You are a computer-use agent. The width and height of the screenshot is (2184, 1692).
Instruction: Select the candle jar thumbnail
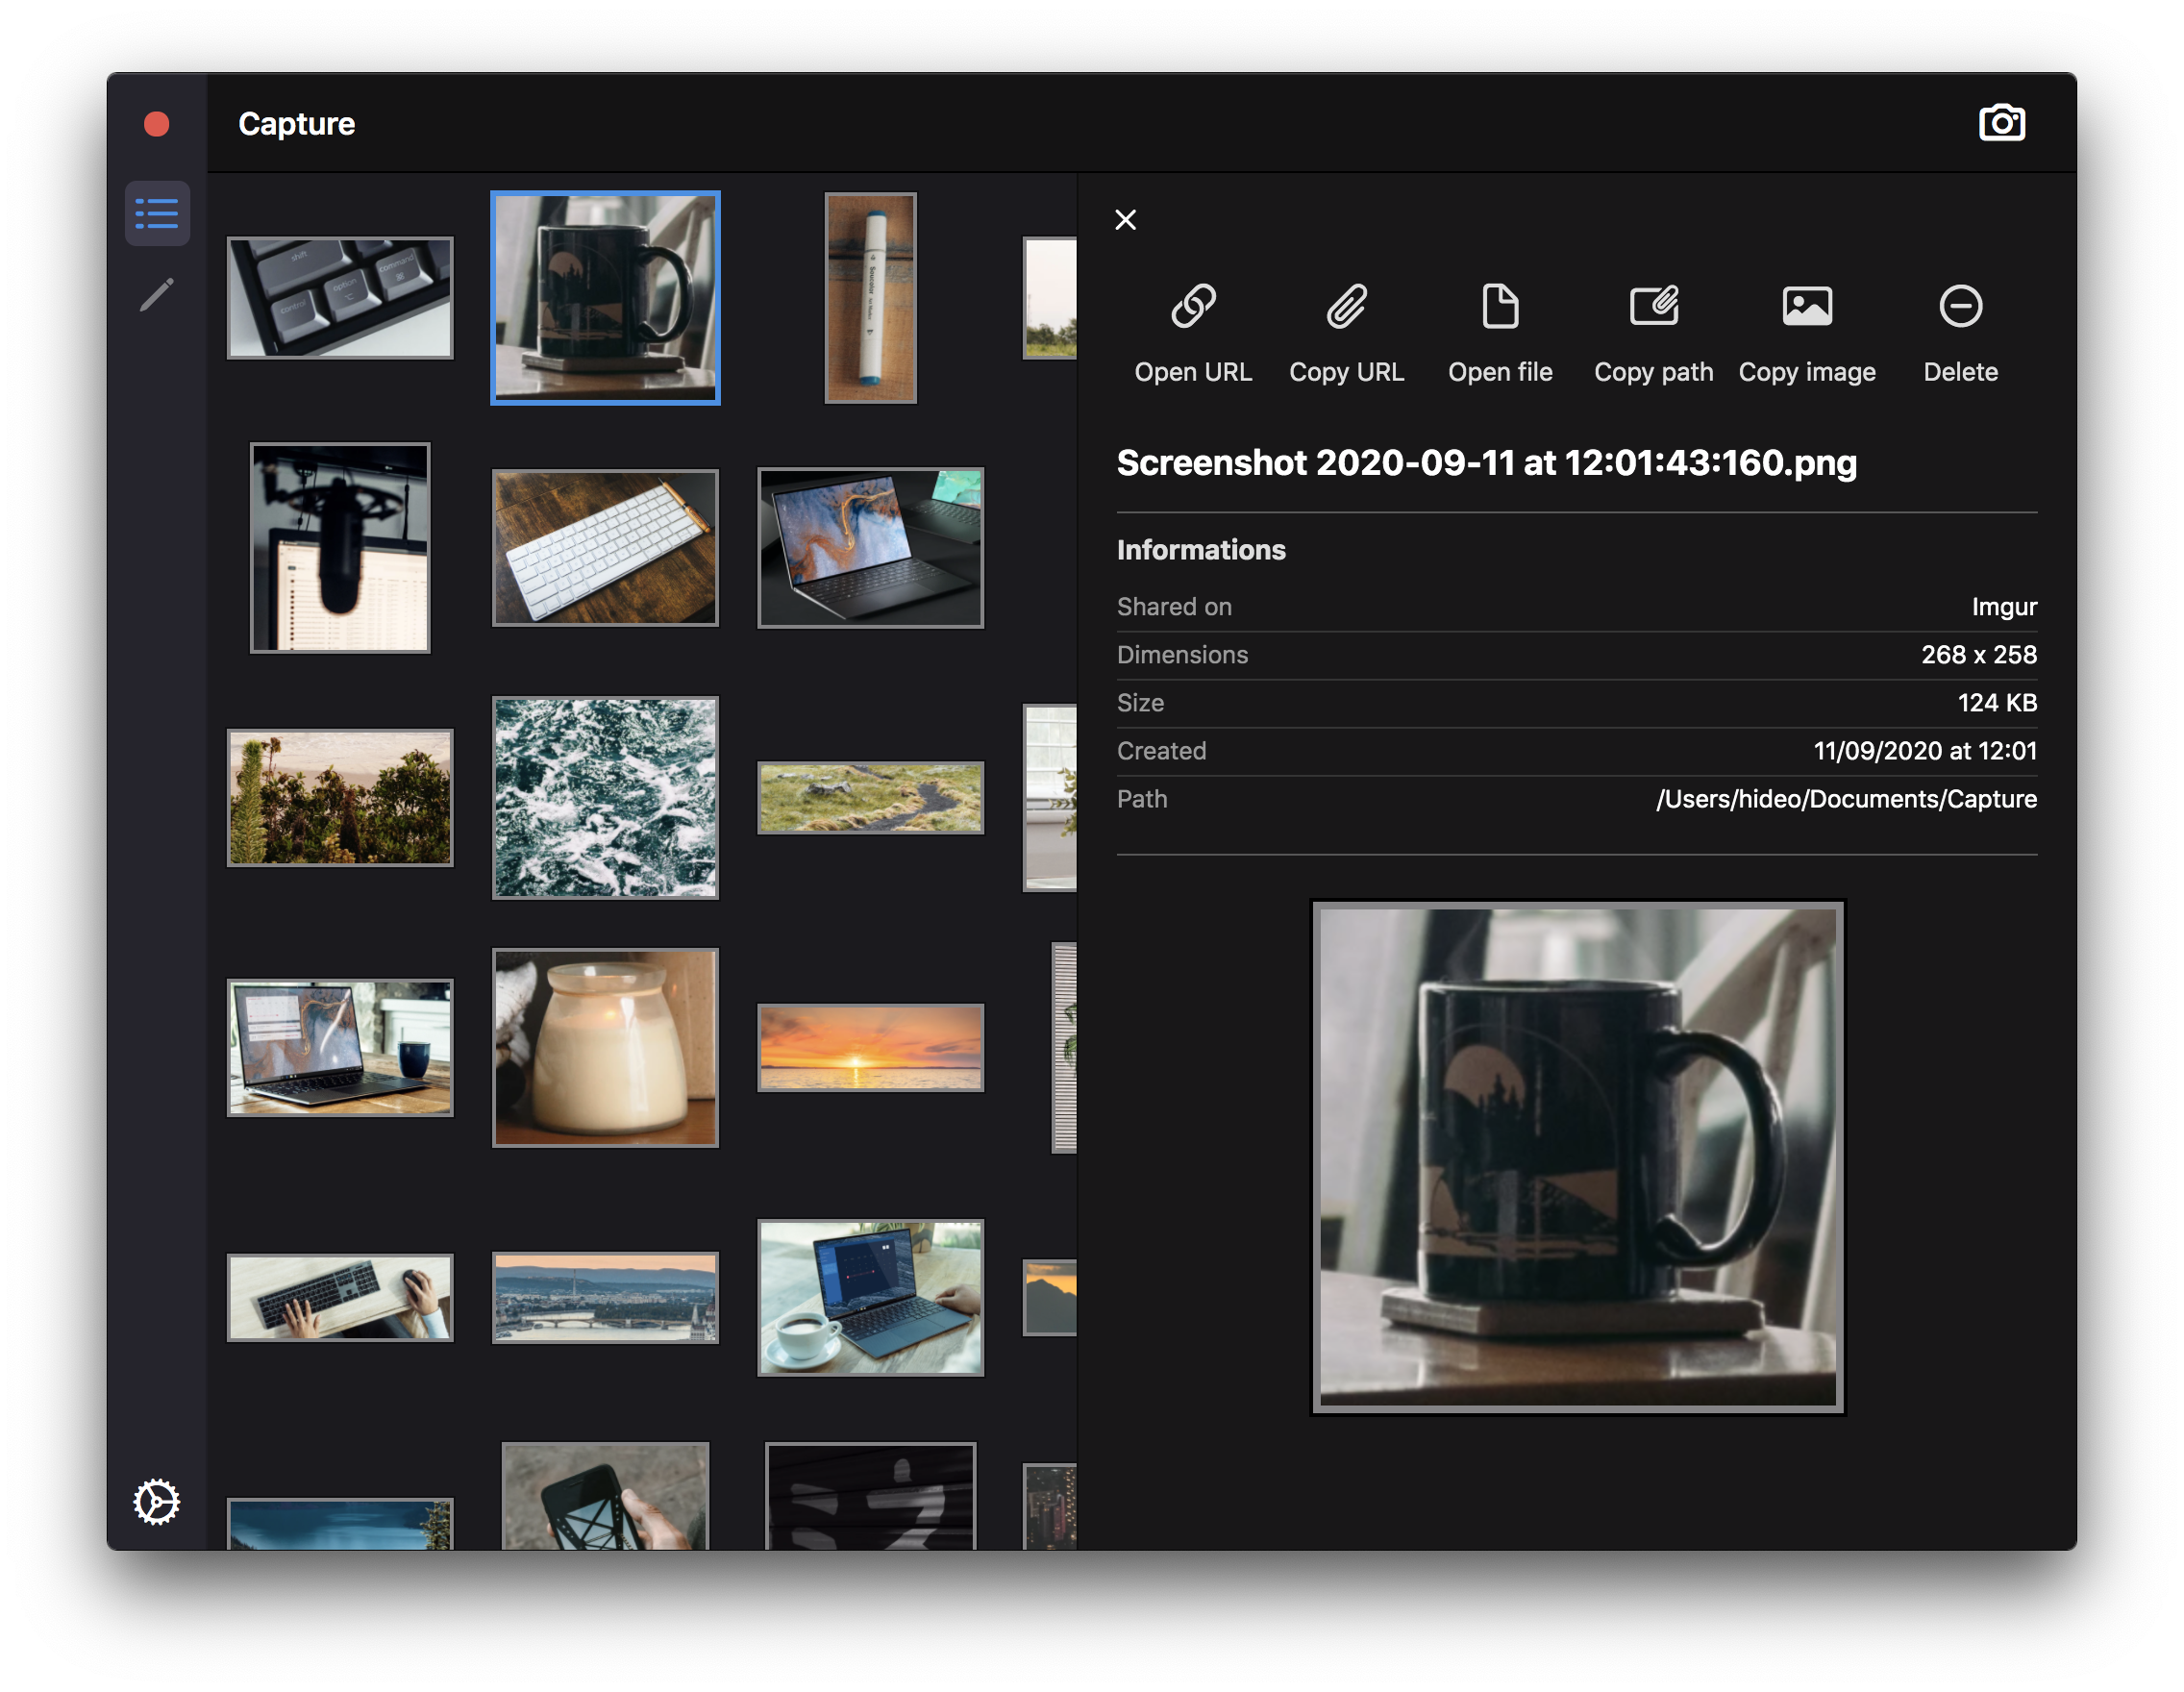[605, 1047]
